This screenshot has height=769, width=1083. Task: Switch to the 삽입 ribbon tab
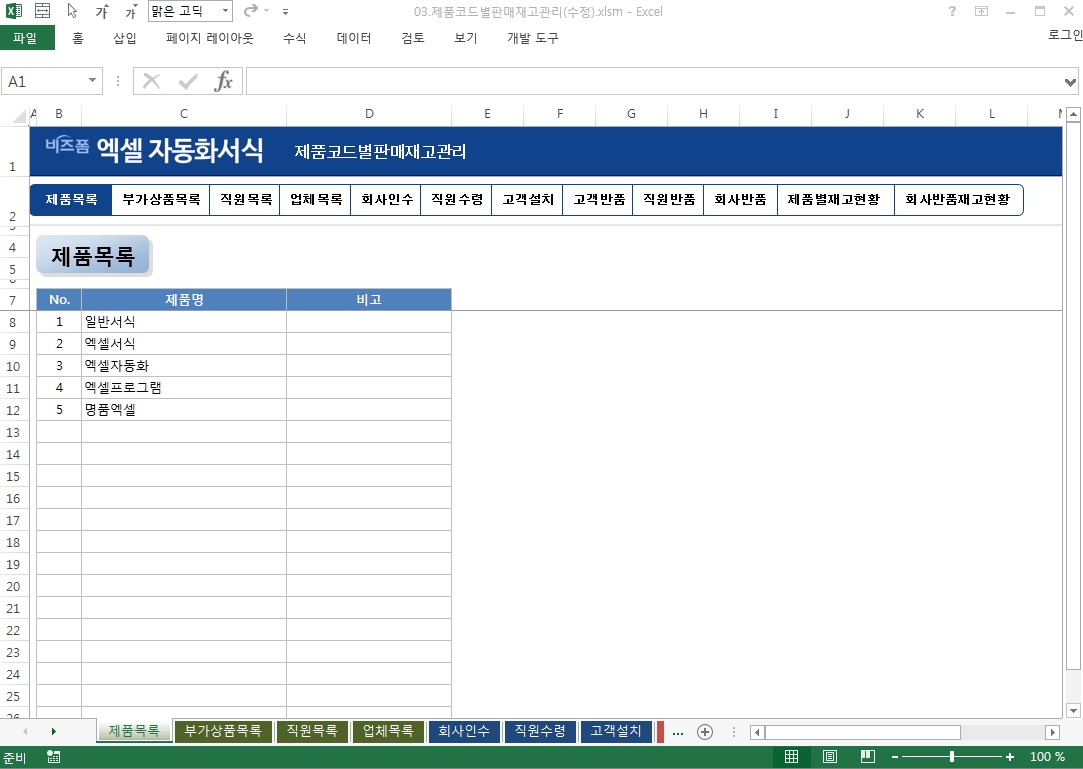click(125, 38)
